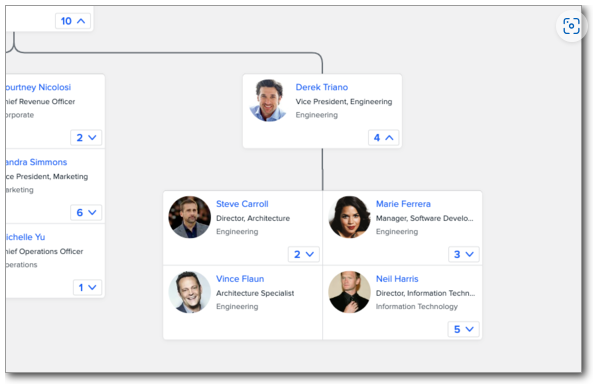Select Engineering department under Vince Flaun

pyautogui.click(x=237, y=307)
